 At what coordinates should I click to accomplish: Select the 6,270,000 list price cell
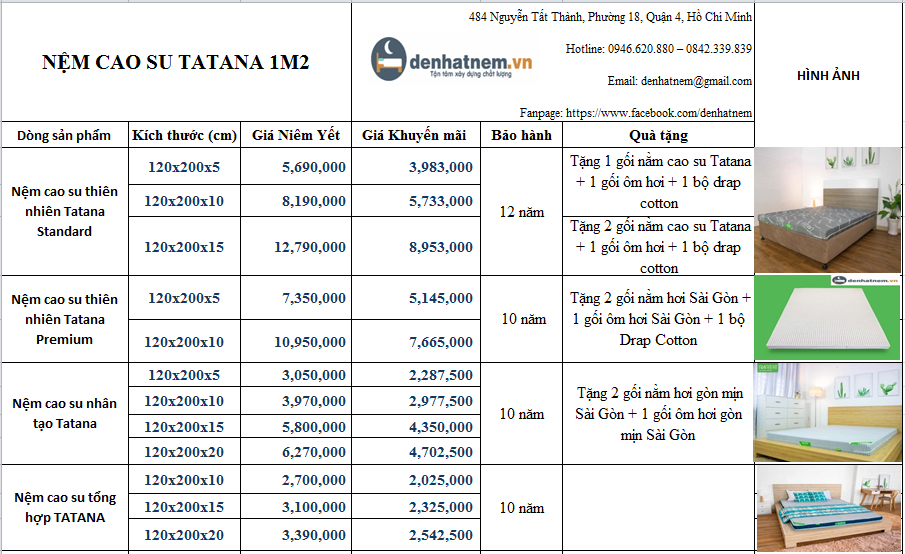[296, 452]
